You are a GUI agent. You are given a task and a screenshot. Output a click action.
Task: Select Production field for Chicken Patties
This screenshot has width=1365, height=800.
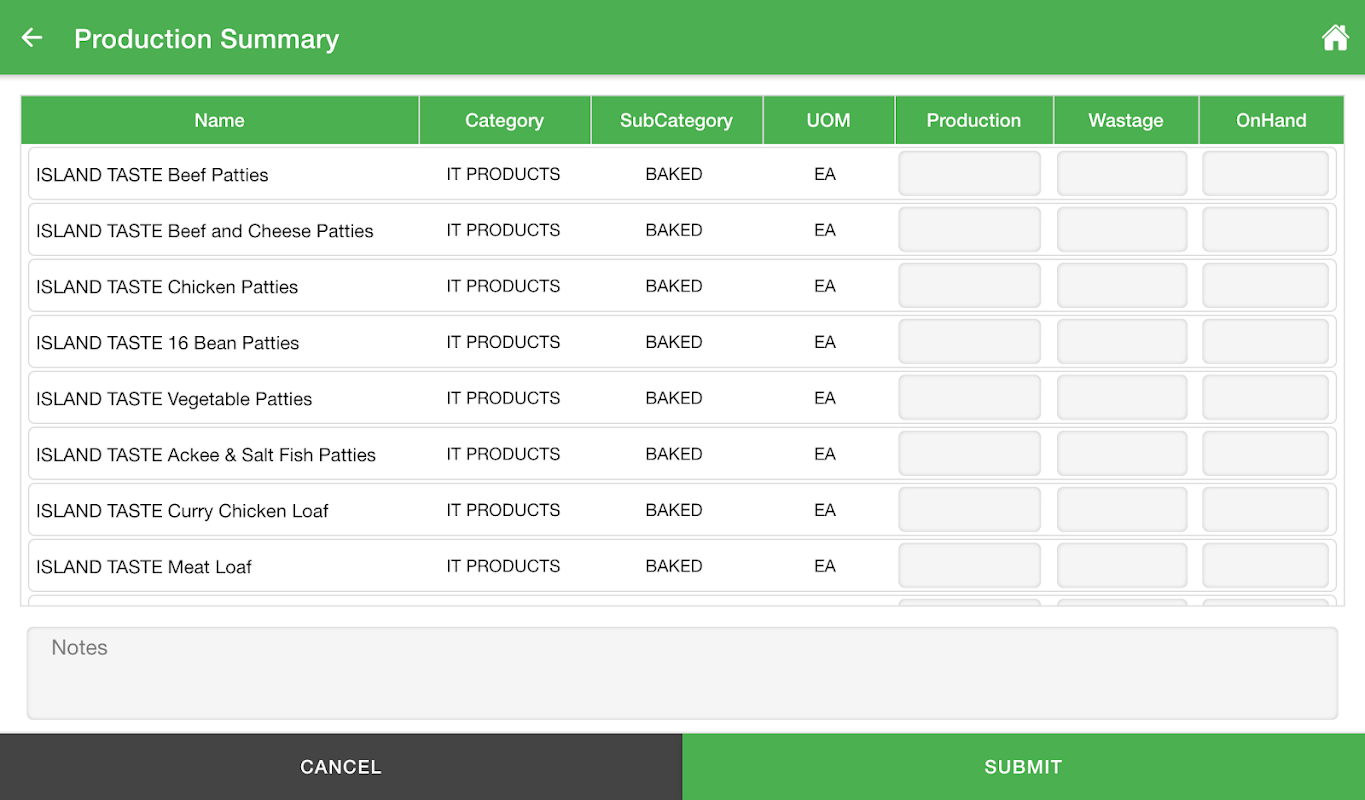[x=970, y=286]
